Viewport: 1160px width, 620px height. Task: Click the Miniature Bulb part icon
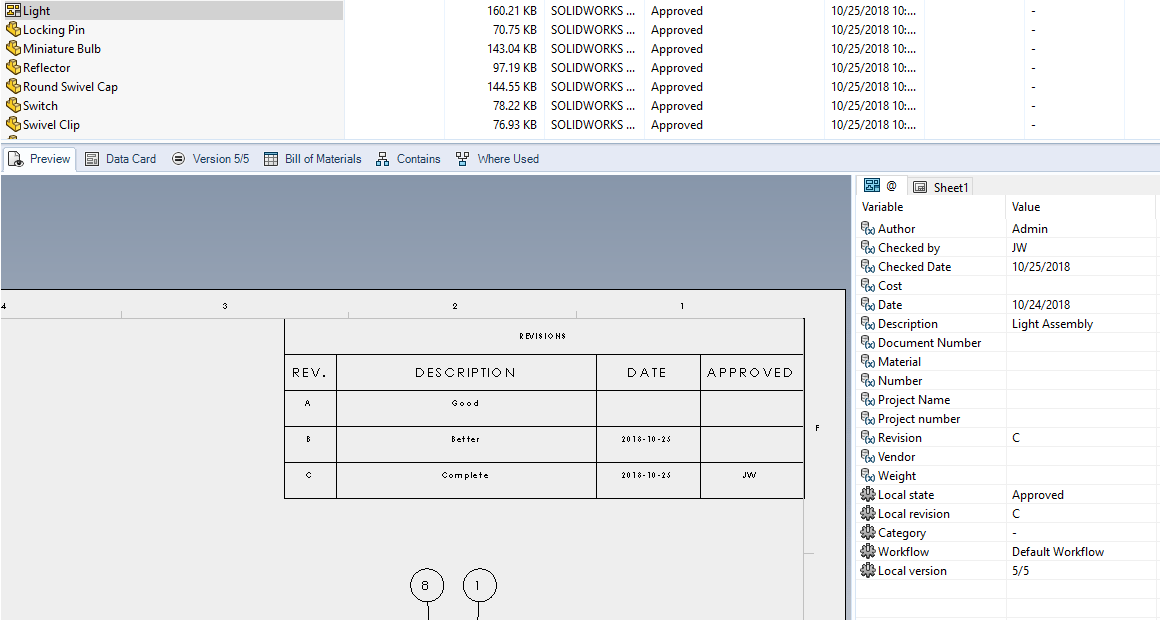click(11, 48)
